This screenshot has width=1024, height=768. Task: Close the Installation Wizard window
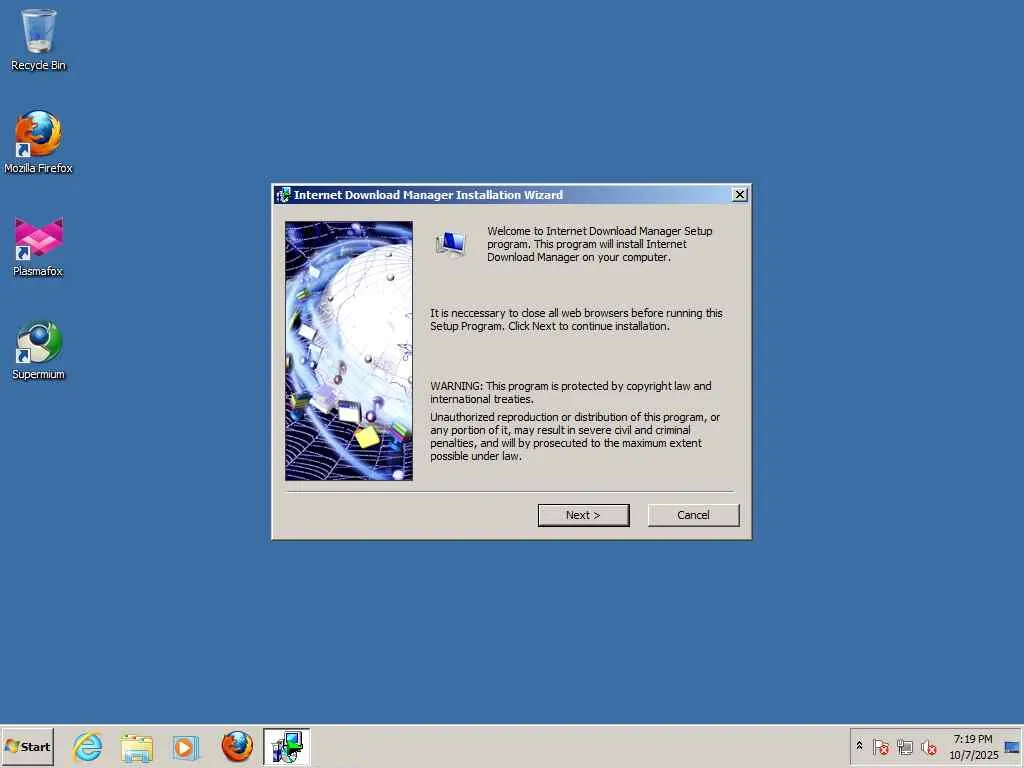(x=739, y=195)
